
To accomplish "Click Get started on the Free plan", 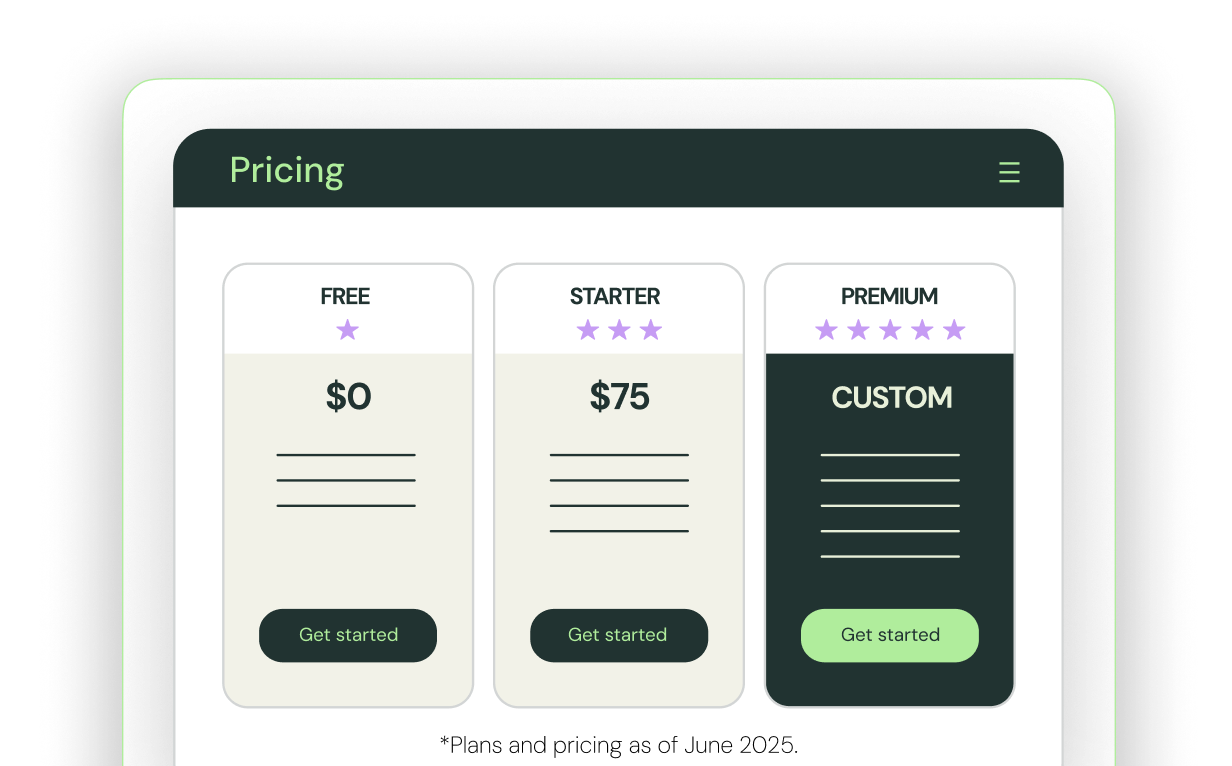I will click(x=348, y=635).
